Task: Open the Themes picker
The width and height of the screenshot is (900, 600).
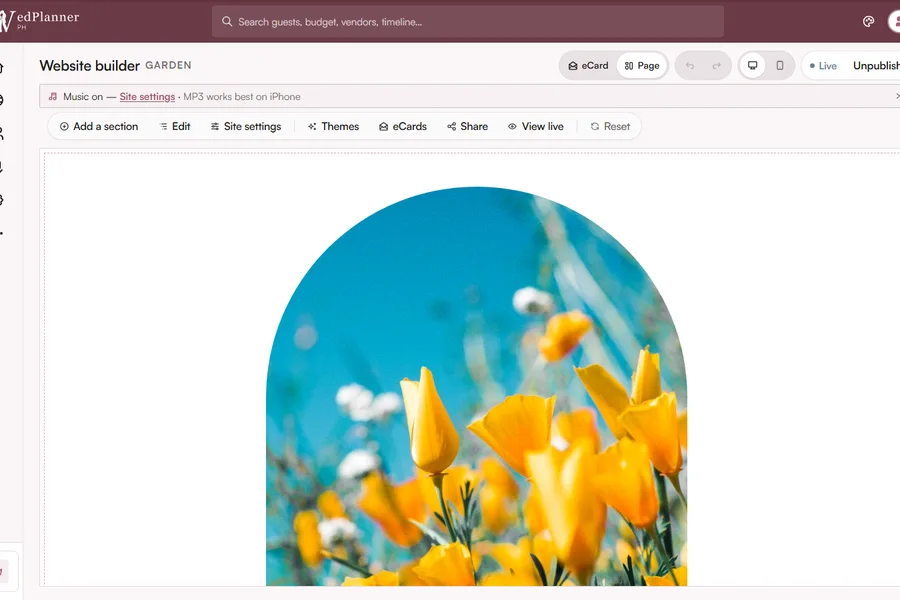Action: [333, 126]
